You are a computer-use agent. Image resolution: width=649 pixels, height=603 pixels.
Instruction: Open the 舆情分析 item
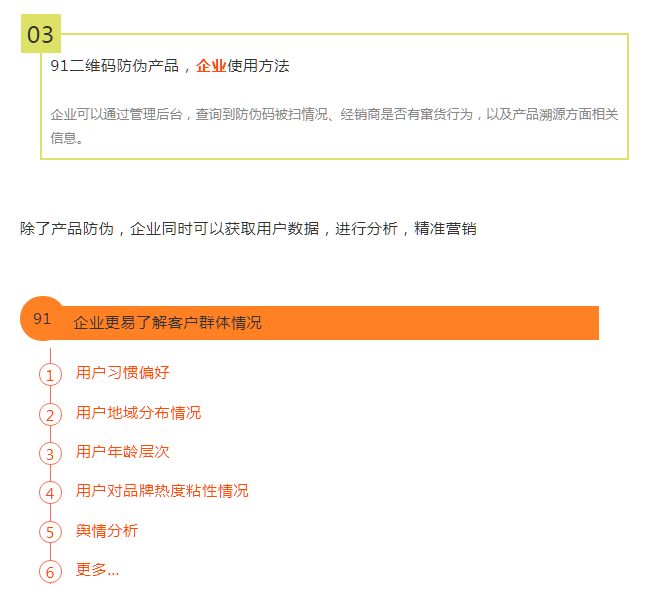(107, 530)
